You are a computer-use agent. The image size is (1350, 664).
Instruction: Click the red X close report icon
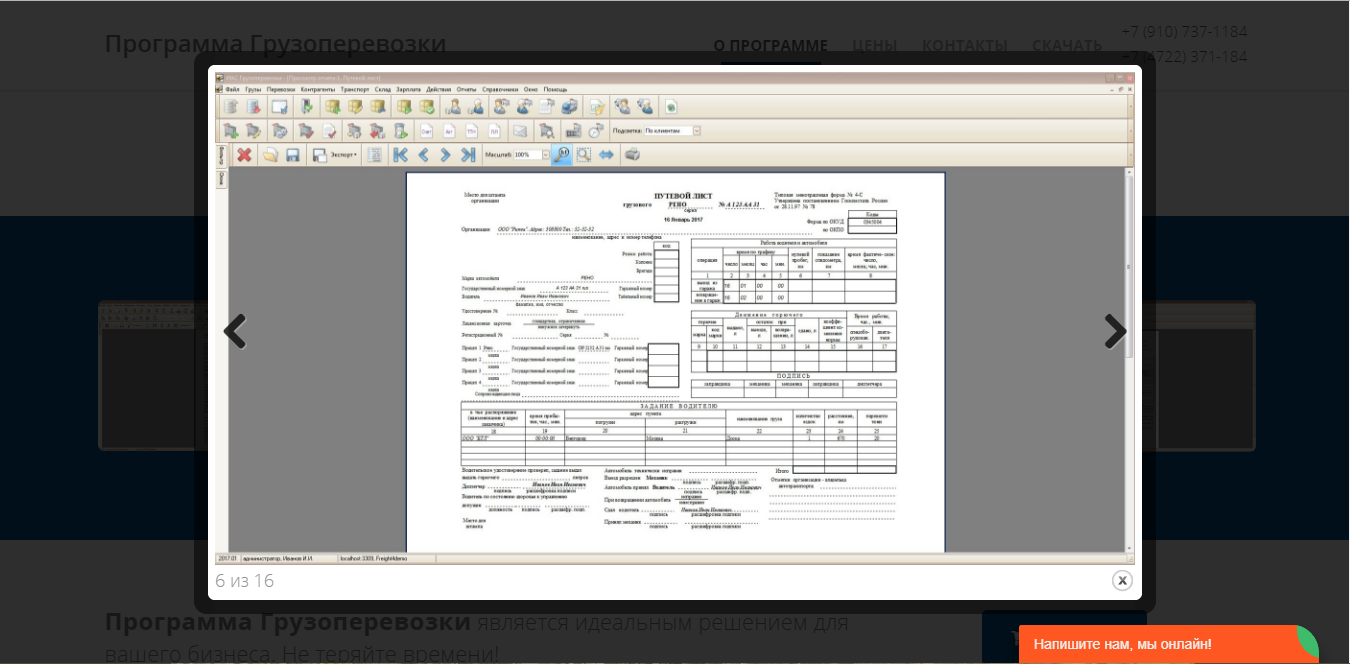[244, 155]
